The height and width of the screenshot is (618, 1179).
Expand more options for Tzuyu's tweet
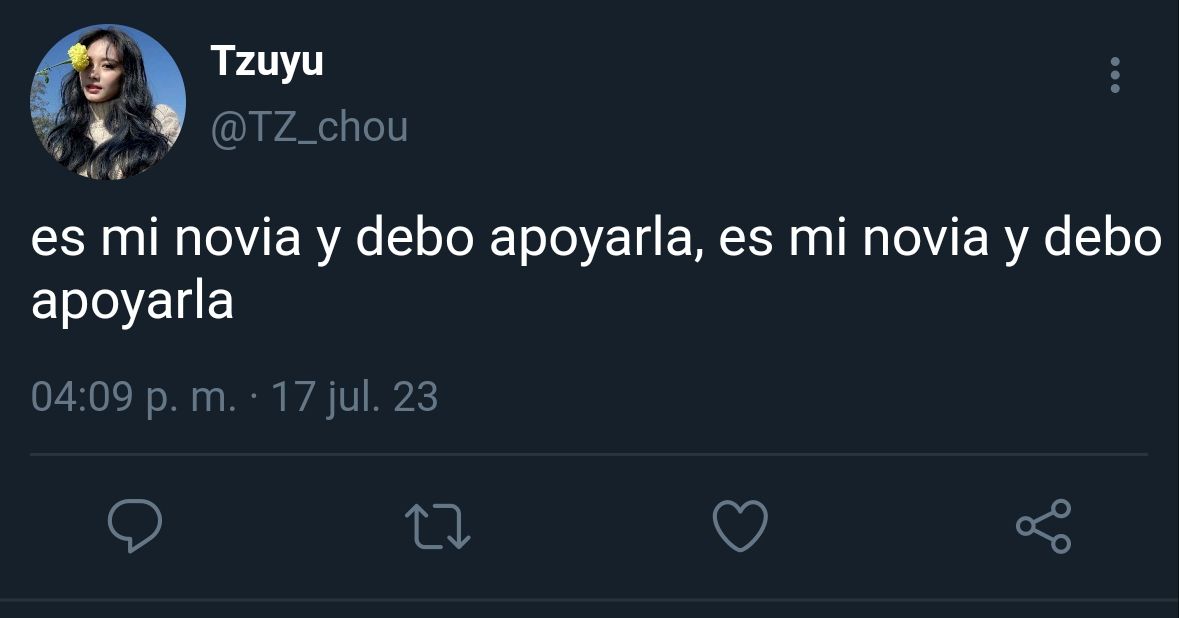tap(1115, 75)
